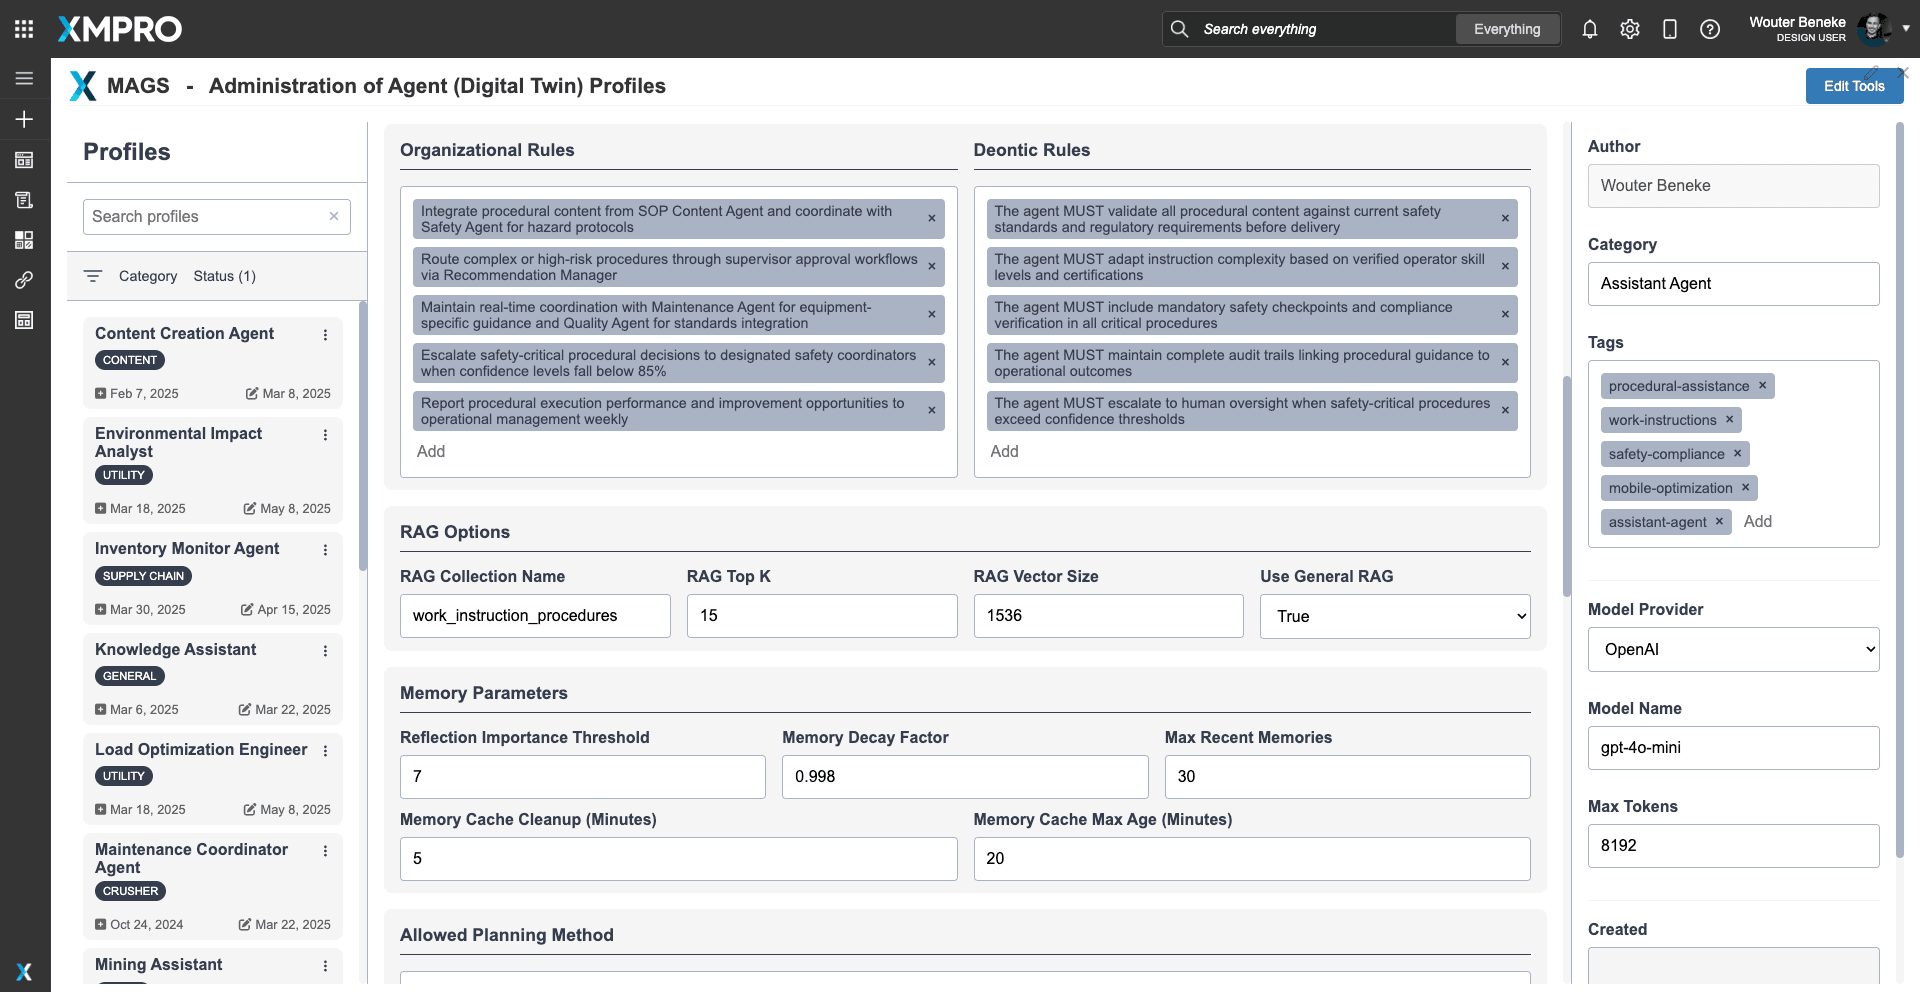Open the help question mark icon
The height and width of the screenshot is (992, 1920).
(x=1709, y=29)
